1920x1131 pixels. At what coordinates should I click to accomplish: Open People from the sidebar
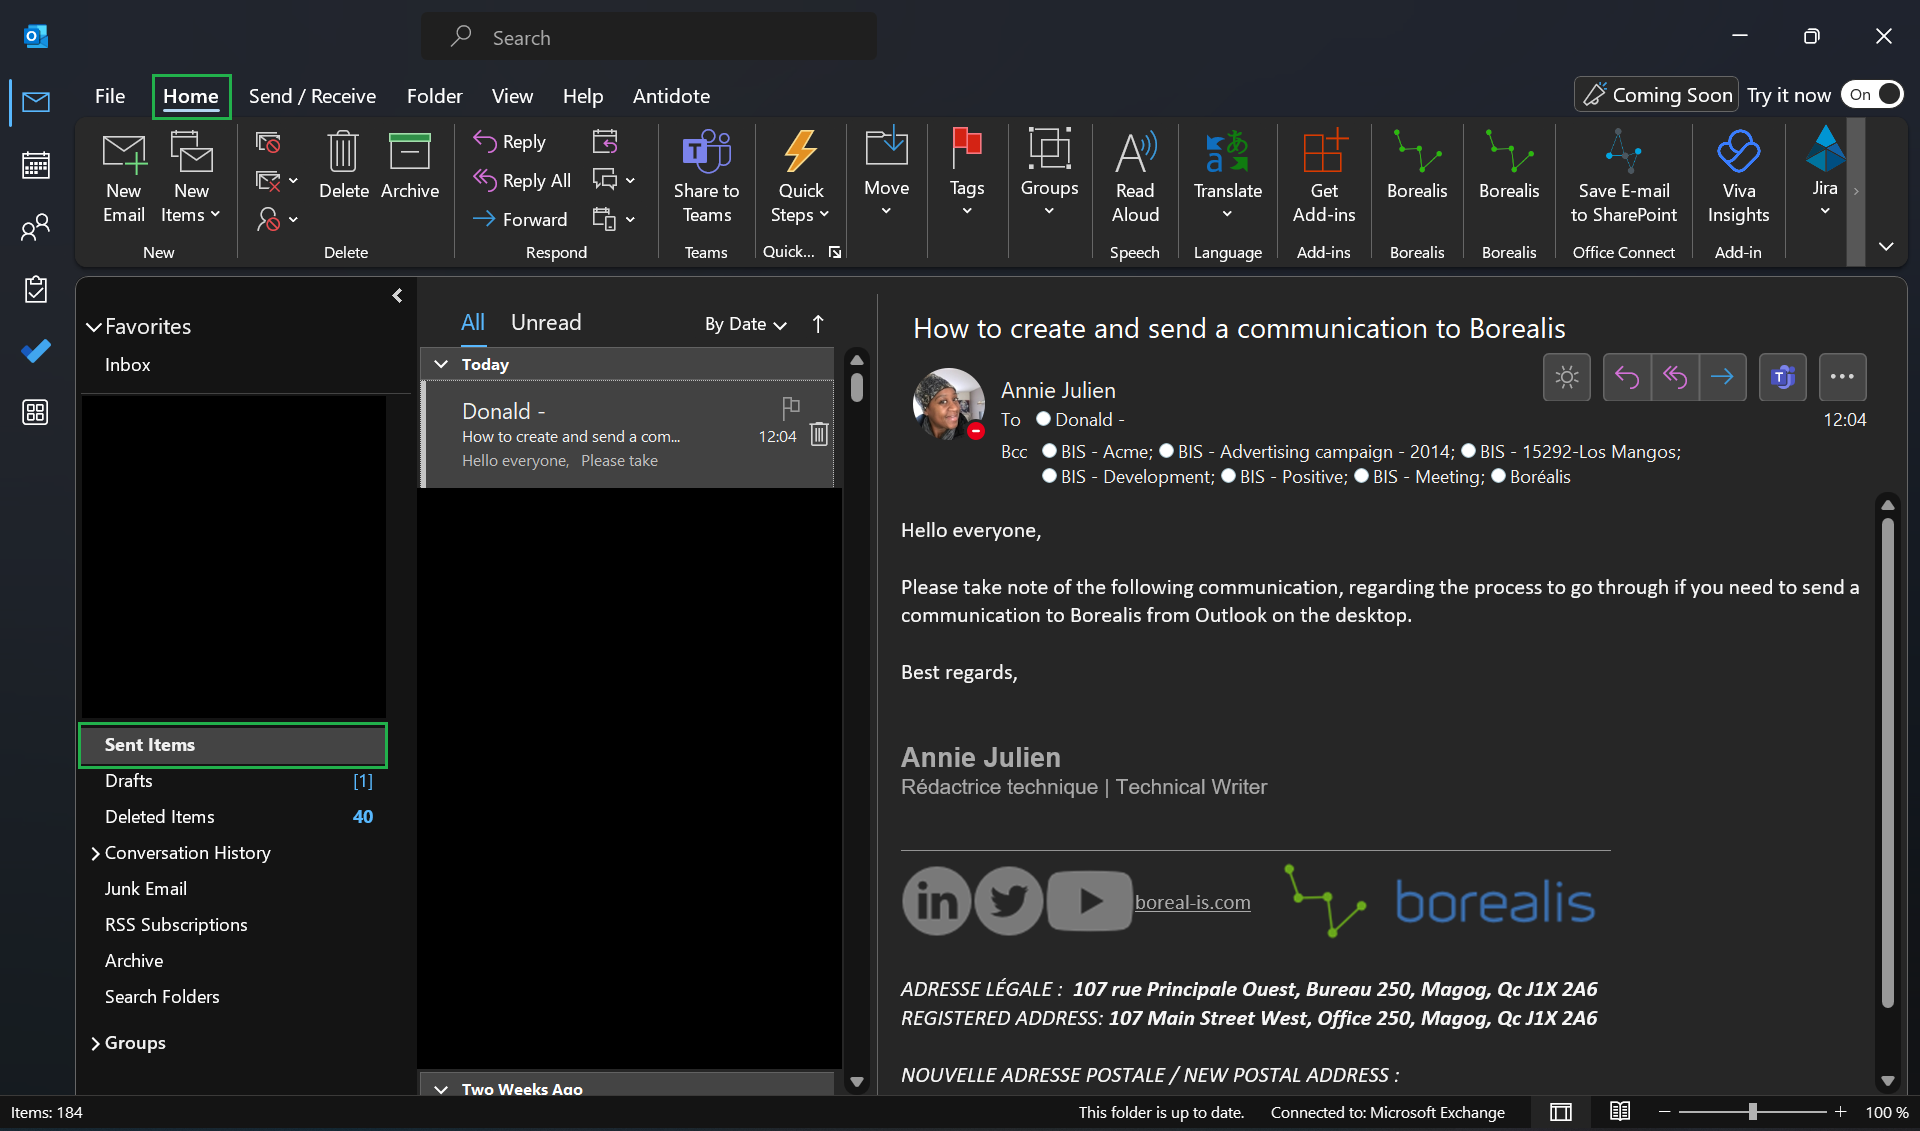click(36, 227)
